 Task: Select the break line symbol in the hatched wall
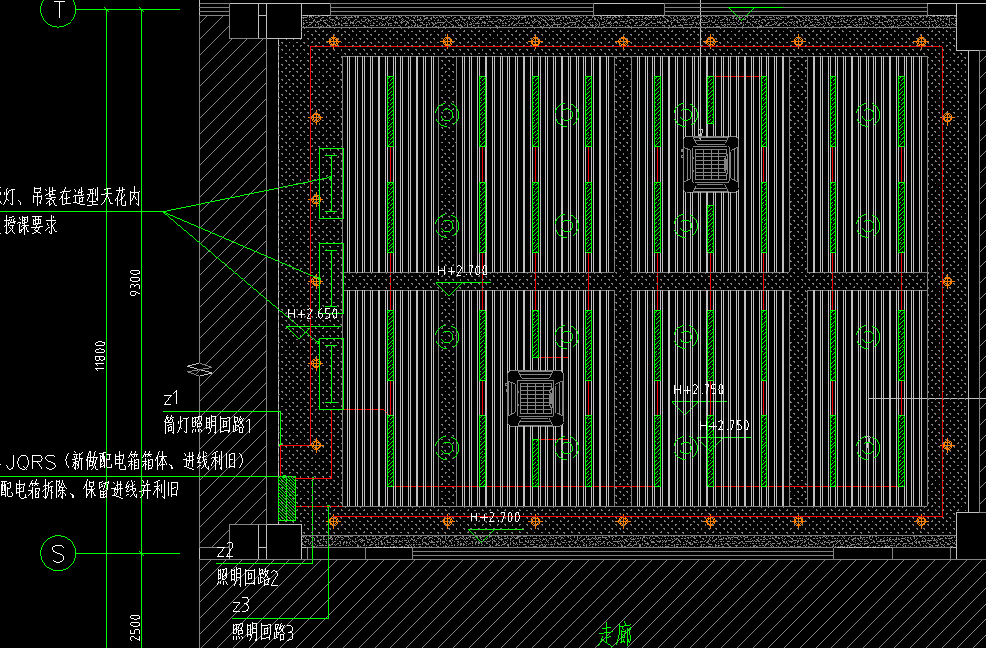pos(199,369)
